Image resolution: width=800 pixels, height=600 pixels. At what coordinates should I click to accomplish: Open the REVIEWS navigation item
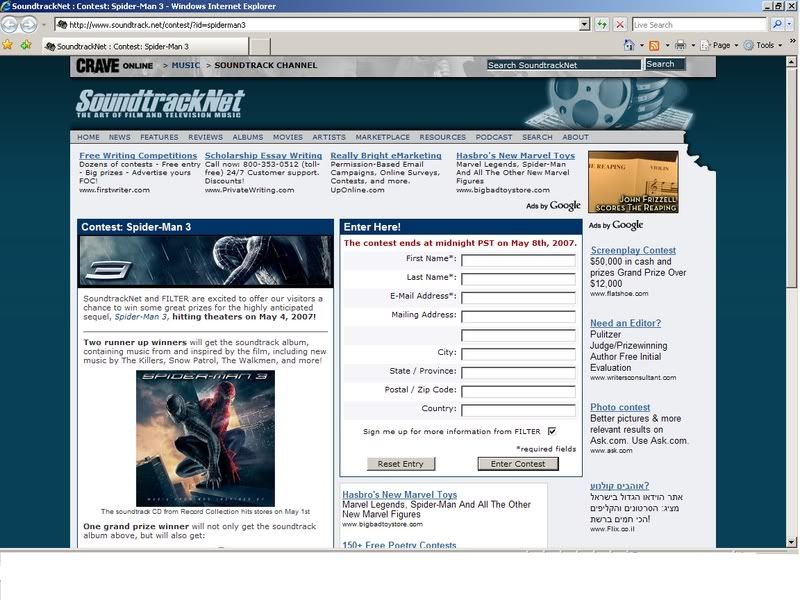click(205, 137)
